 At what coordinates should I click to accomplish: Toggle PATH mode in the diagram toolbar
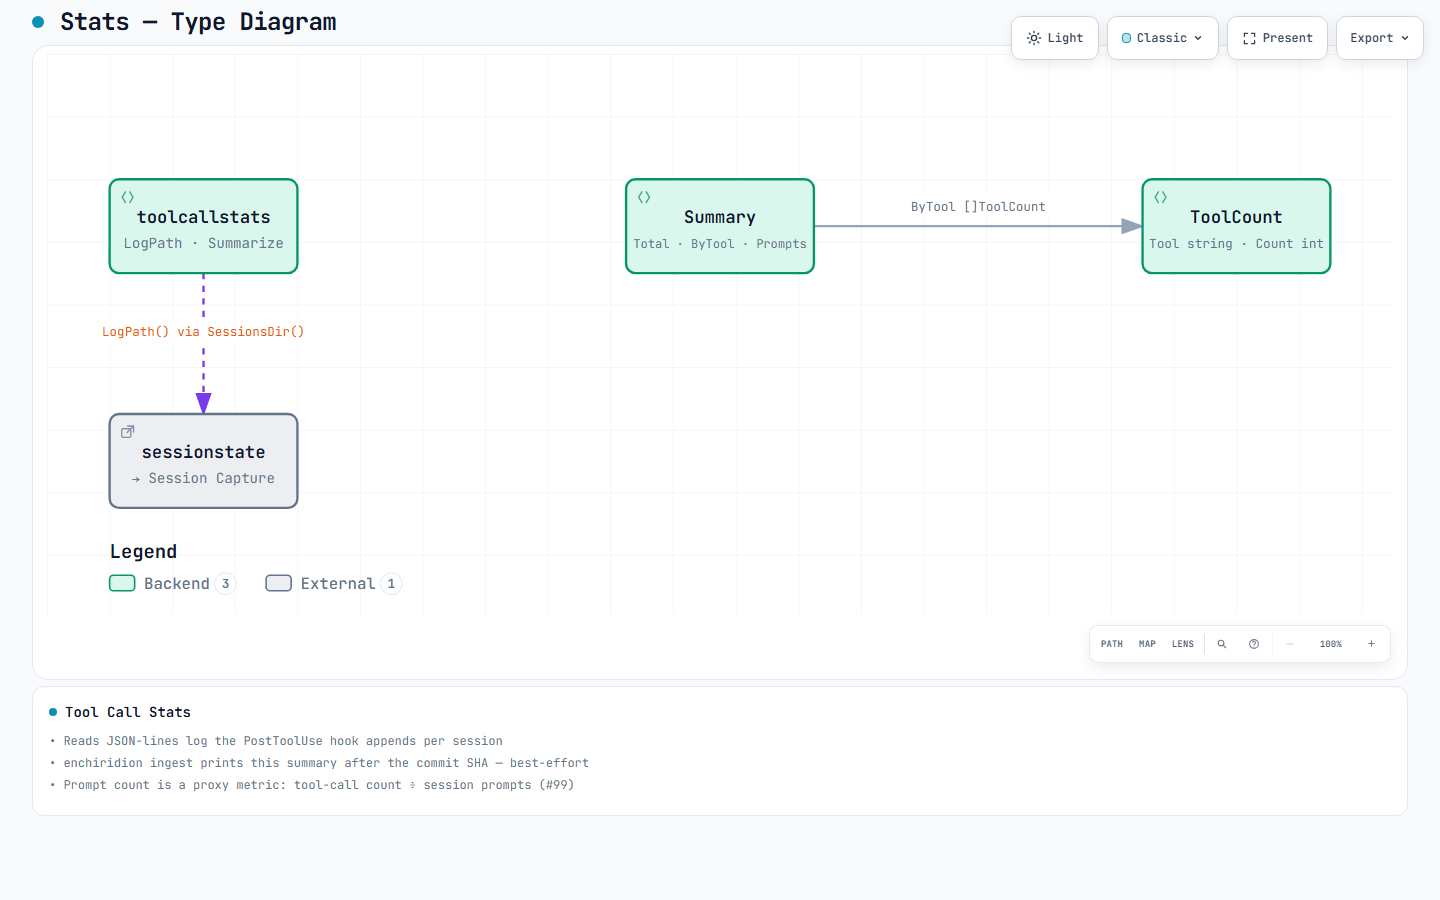point(1112,644)
